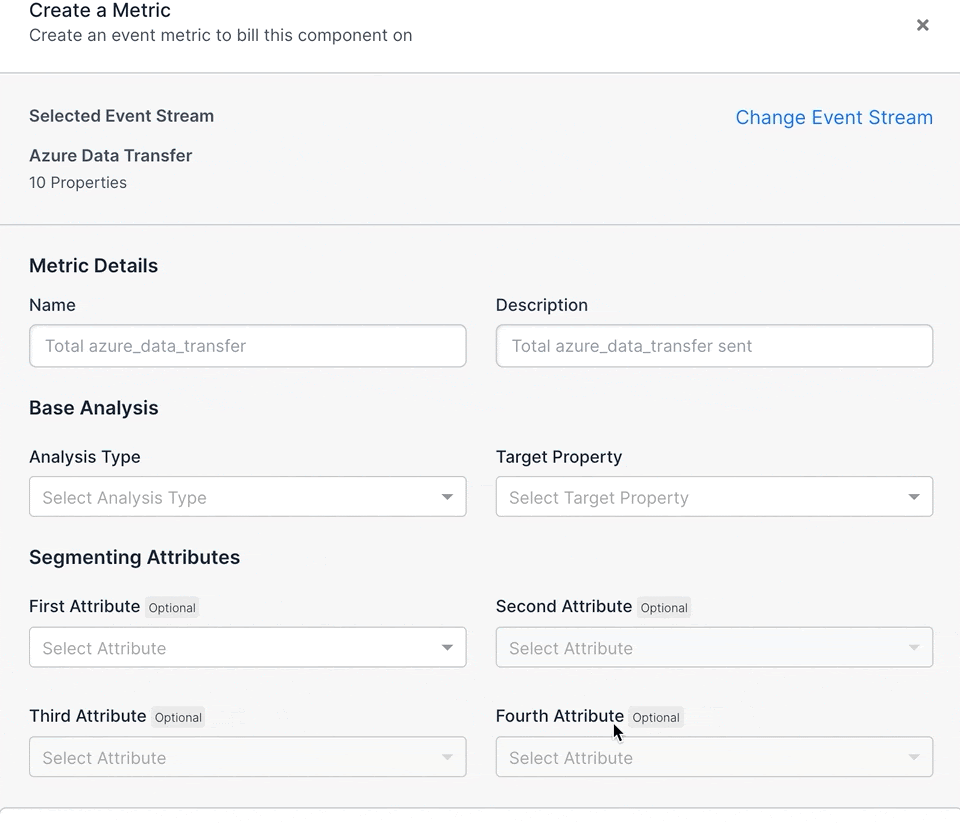
Task: Click the Optional badge beside First Attribute
Action: pyautogui.click(x=172, y=607)
